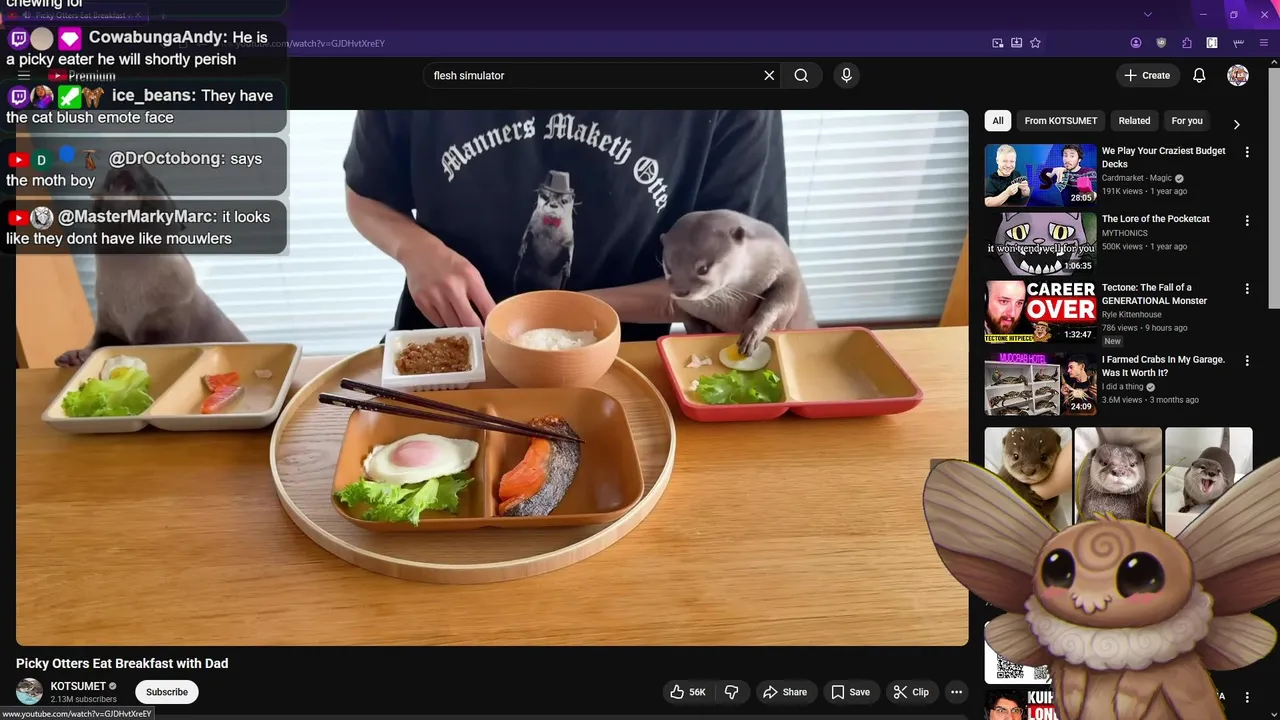
Task: Click the 2.13M subscribers text
Action: (83, 699)
